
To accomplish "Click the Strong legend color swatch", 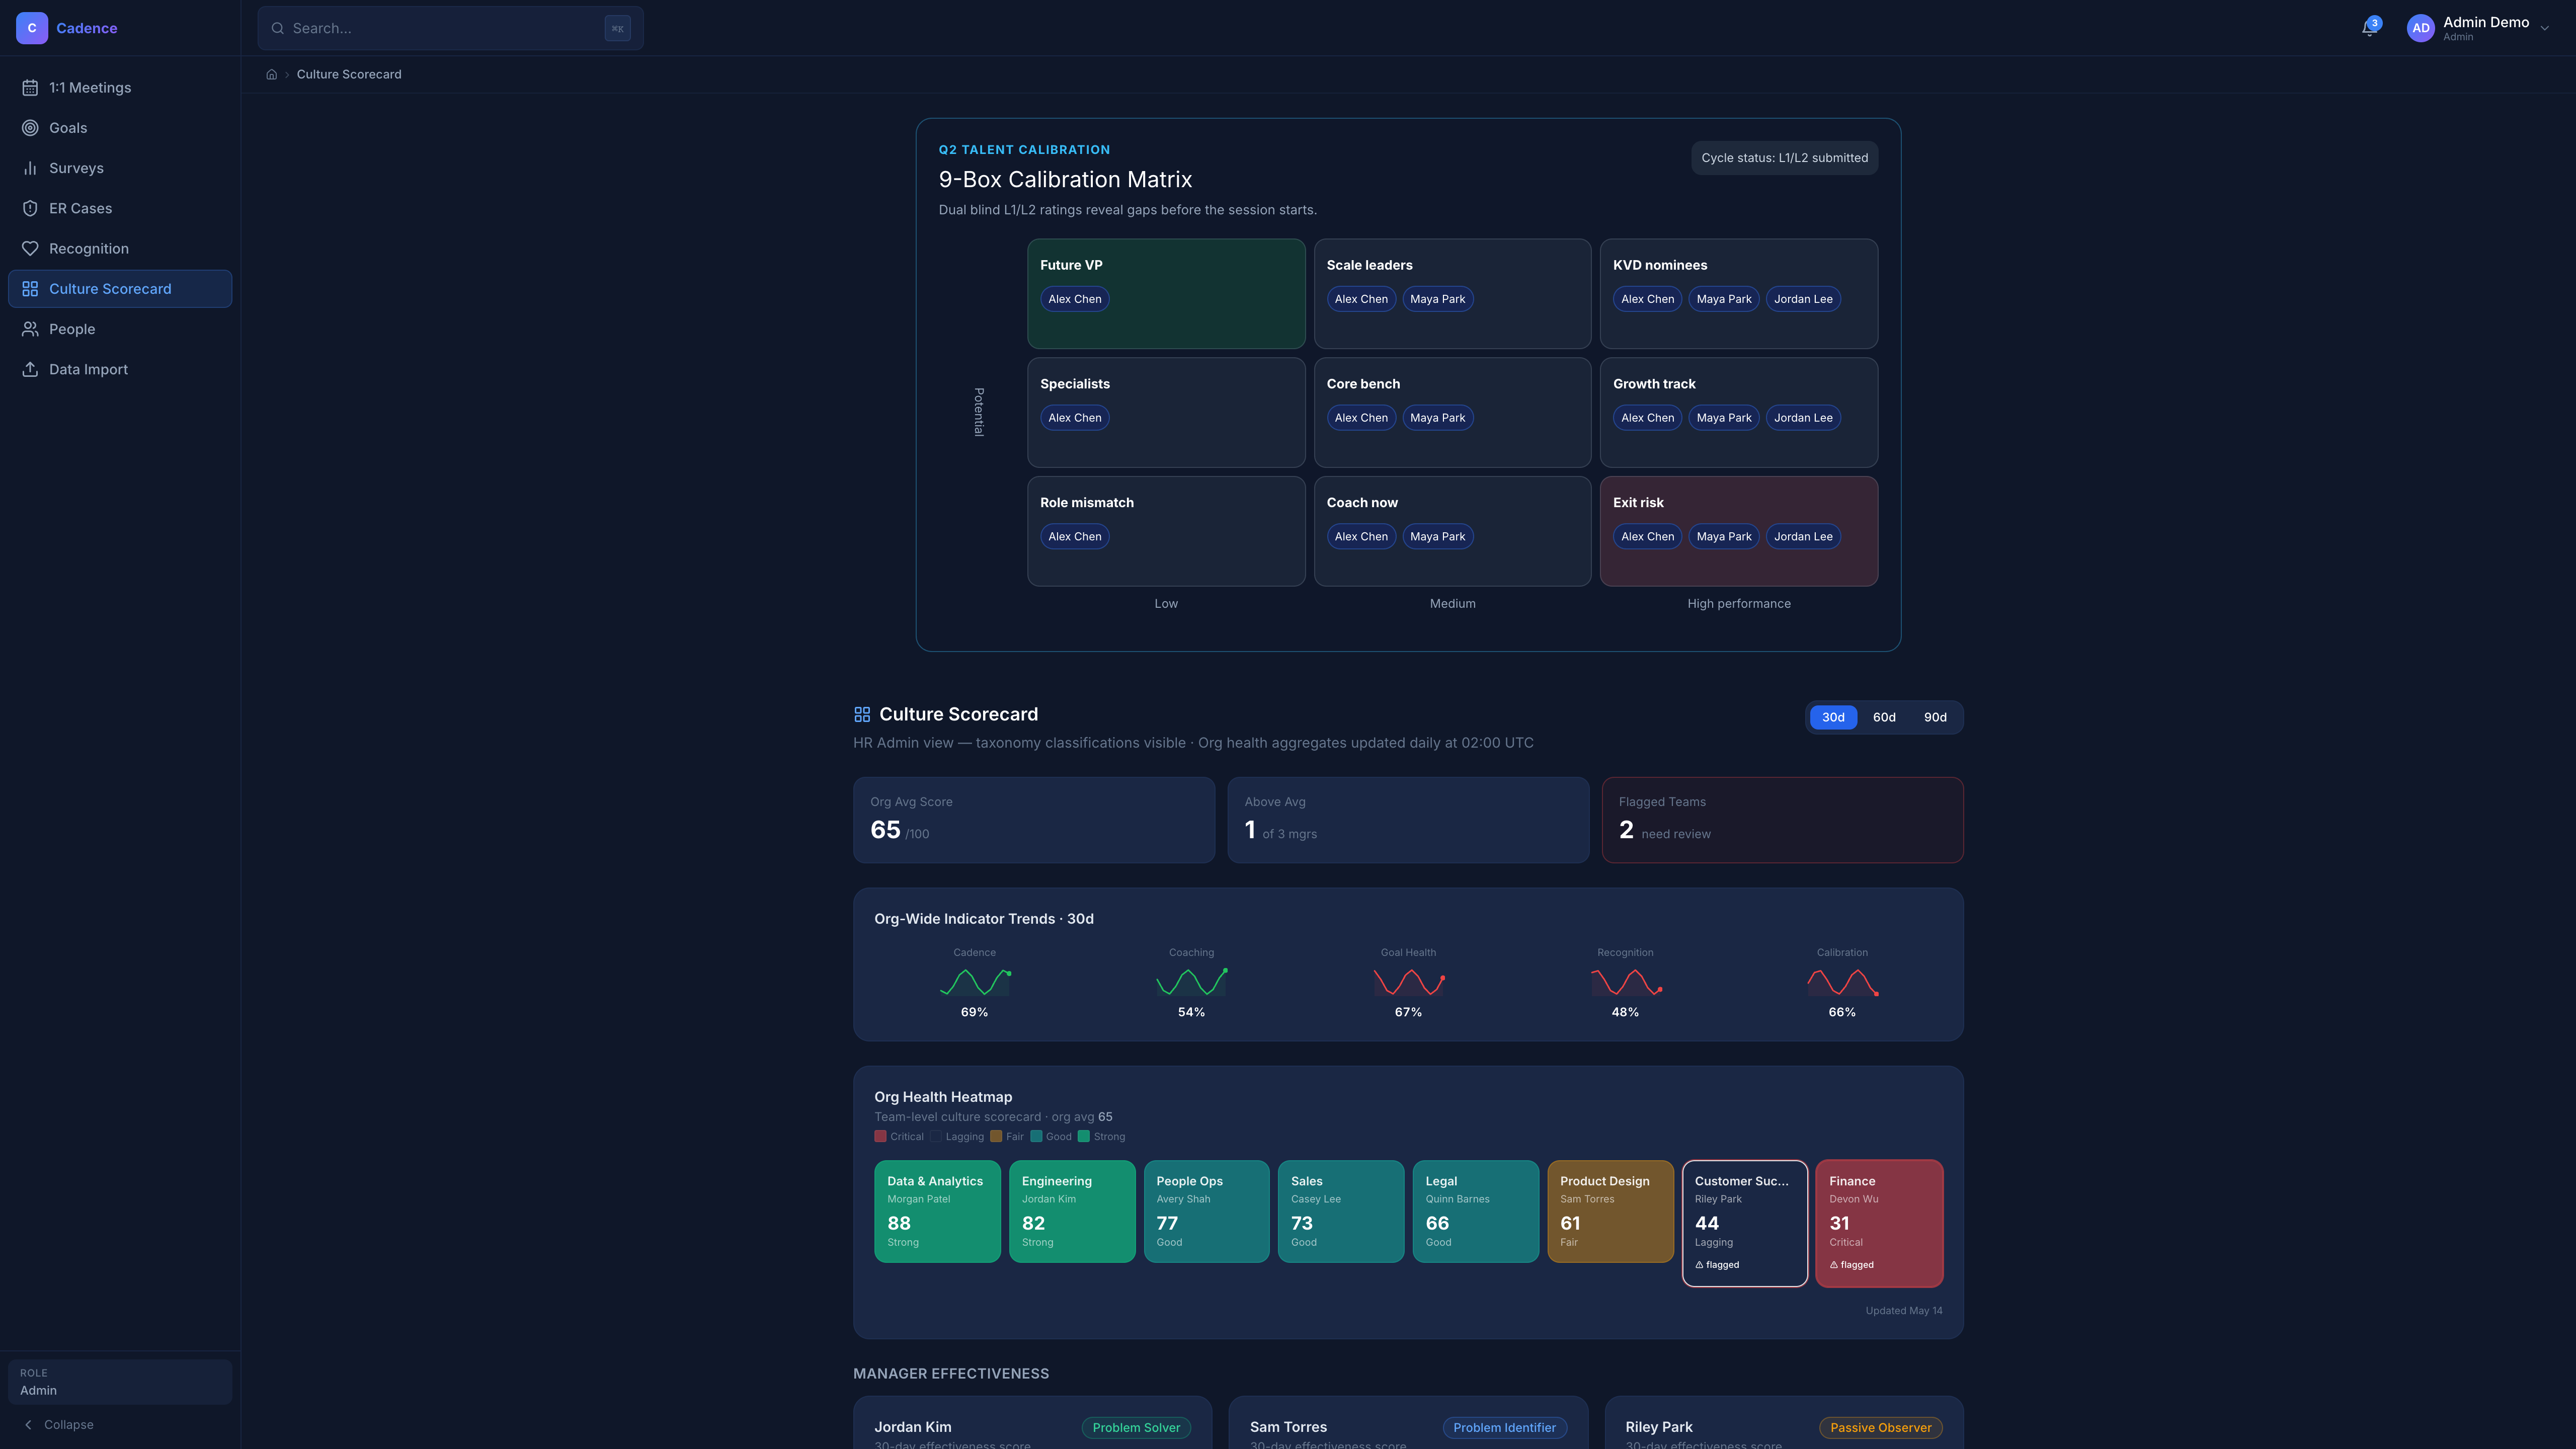I will [x=1083, y=1136].
